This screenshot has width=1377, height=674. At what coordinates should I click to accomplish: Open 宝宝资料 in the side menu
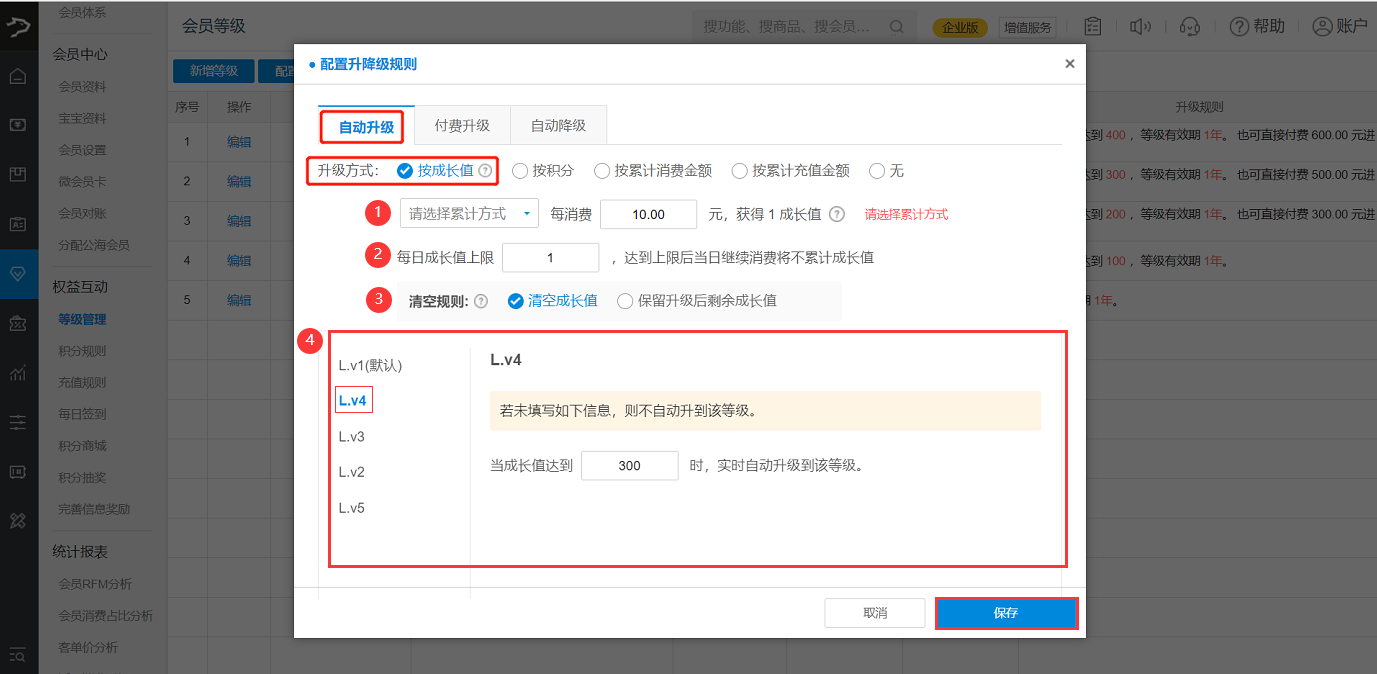point(82,118)
